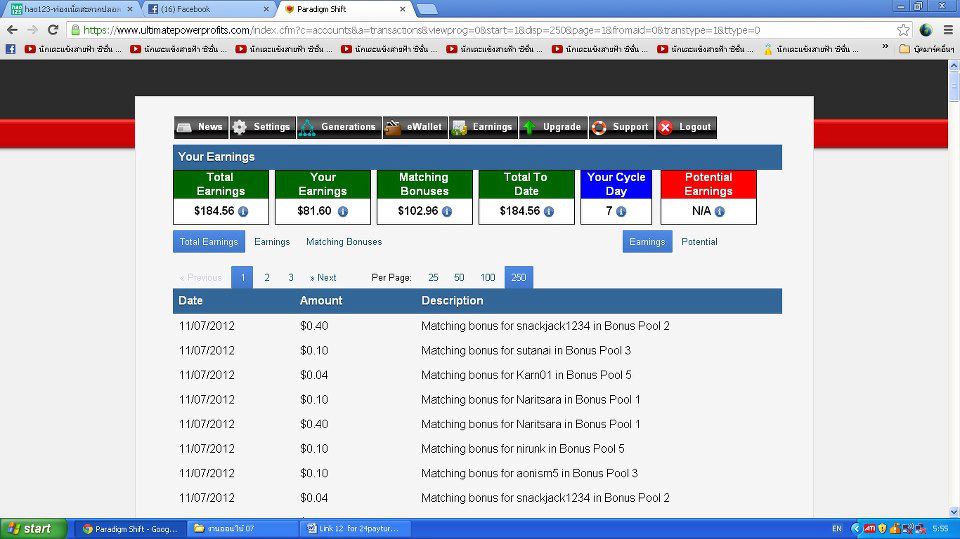Screen dimensions: 960x539
Task: Click the Amount column header
Action: tap(321, 301)
